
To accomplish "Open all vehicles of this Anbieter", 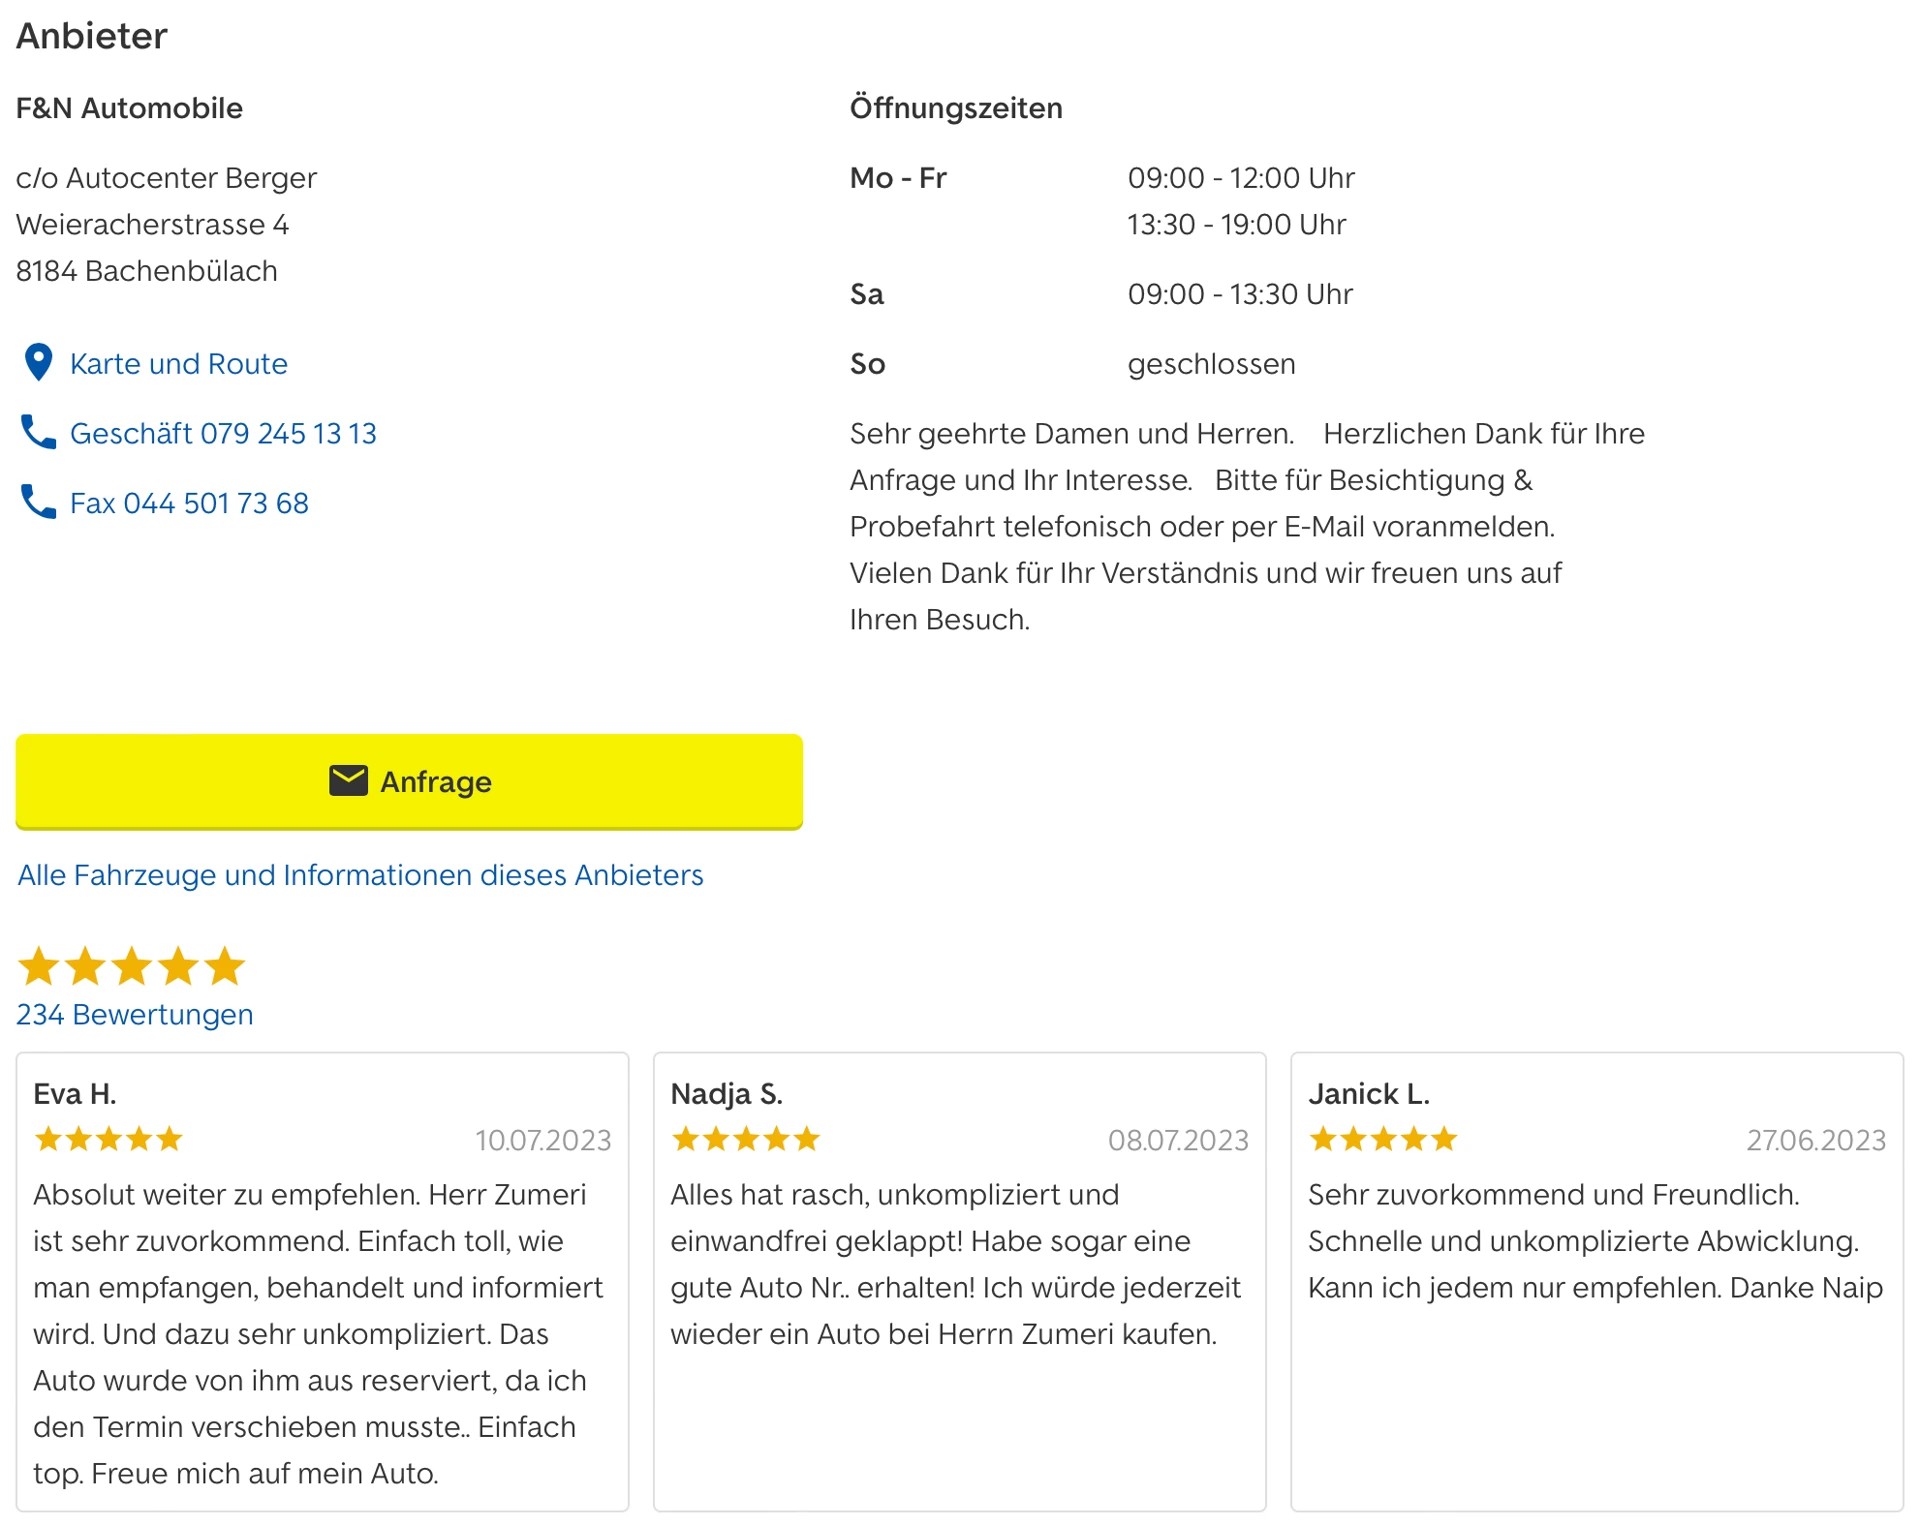I will tap(360, 875).
